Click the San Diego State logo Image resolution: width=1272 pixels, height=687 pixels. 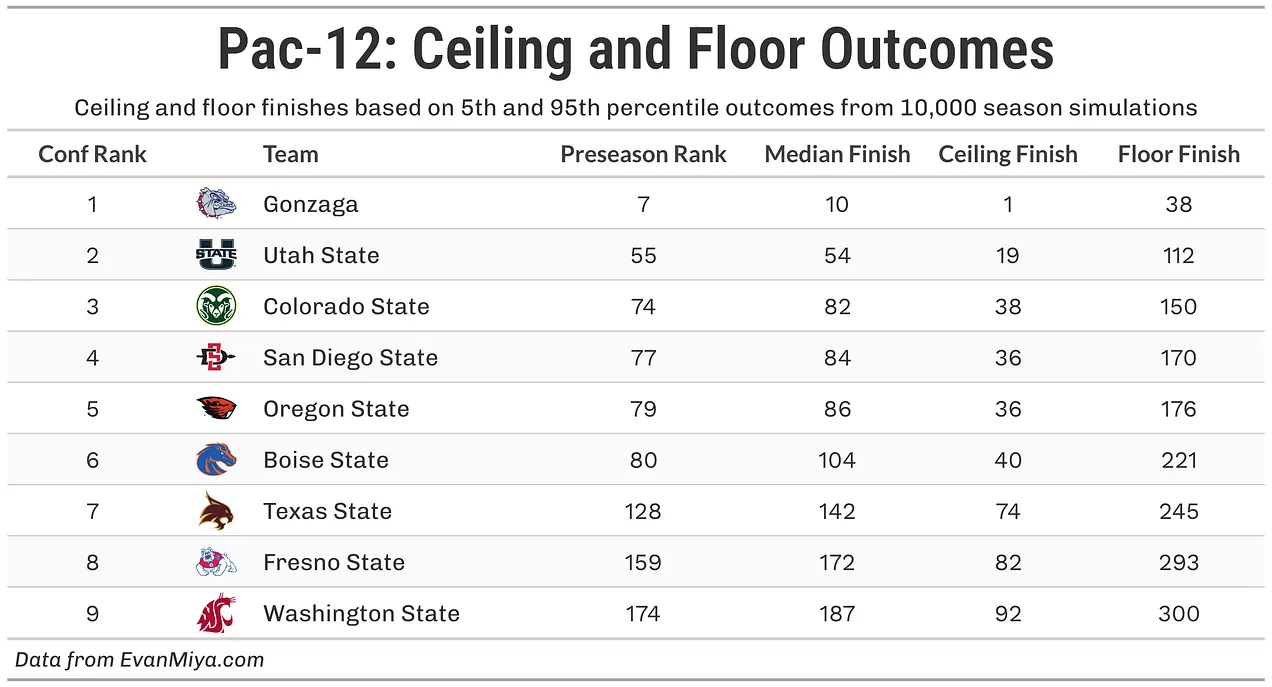(216, 357)
